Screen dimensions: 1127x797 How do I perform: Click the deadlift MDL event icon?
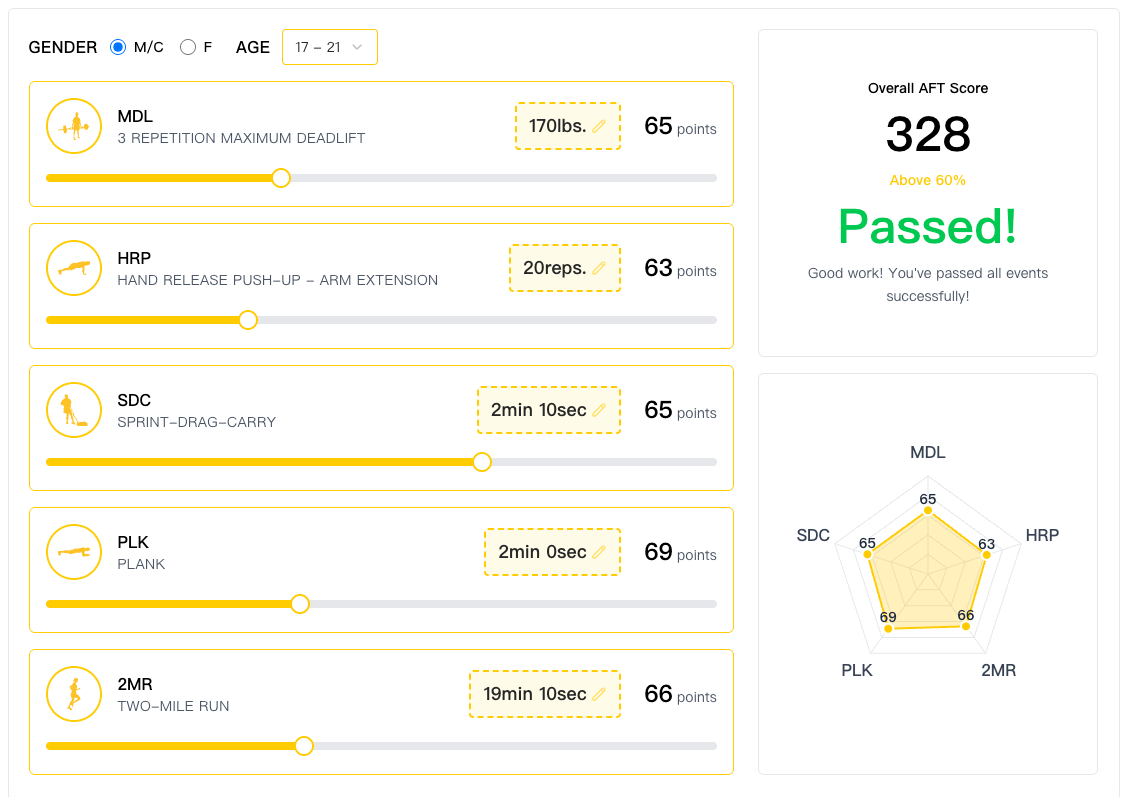click(74, 126)
